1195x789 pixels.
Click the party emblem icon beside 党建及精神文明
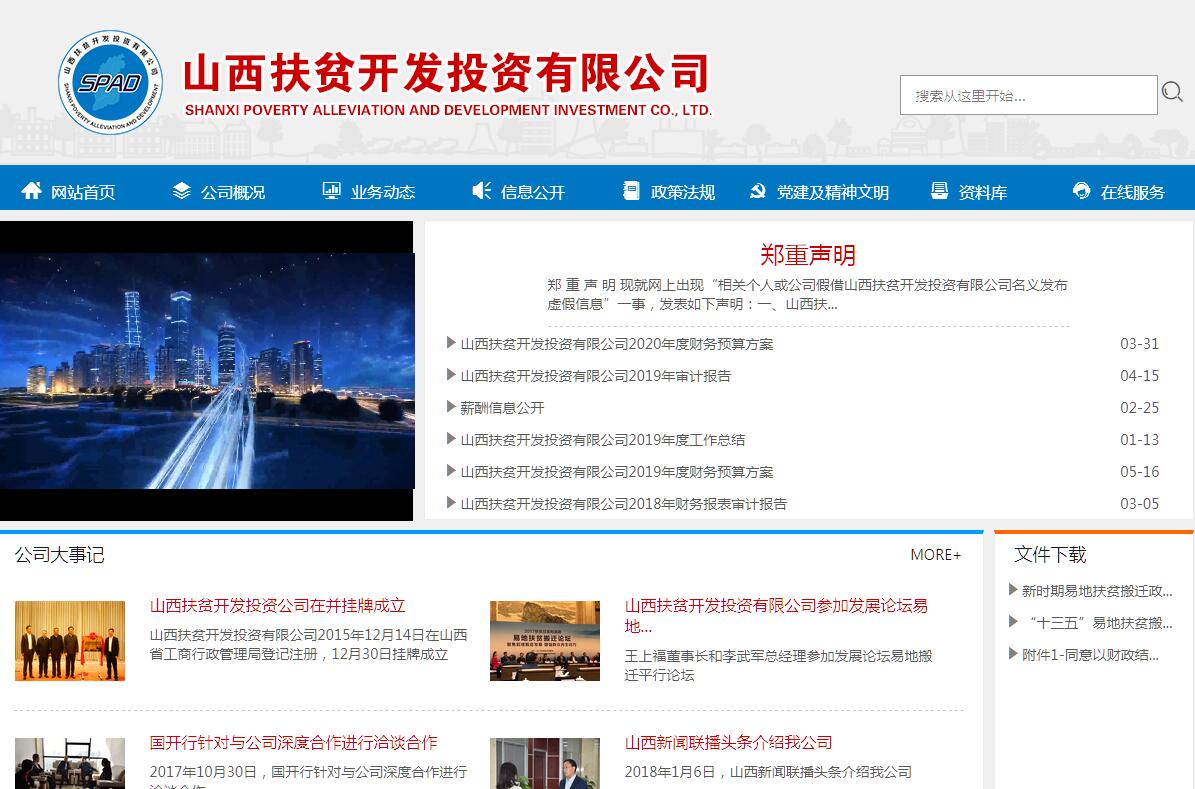tap(758, 191)
